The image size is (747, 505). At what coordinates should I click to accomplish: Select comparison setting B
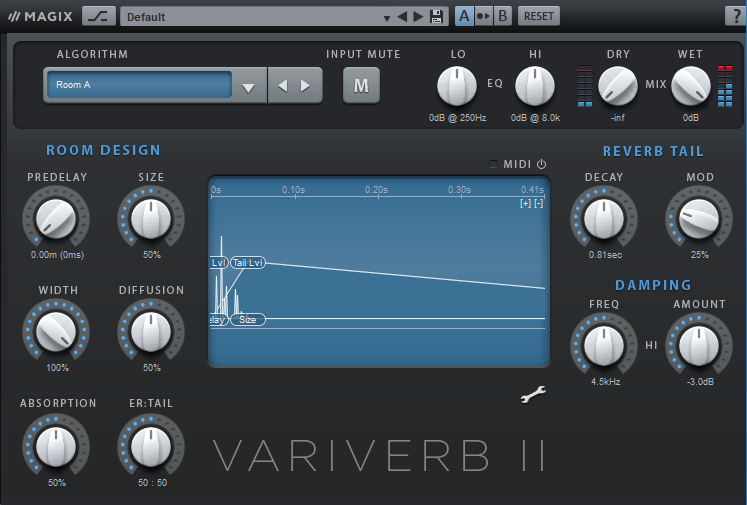click(502, 16)
